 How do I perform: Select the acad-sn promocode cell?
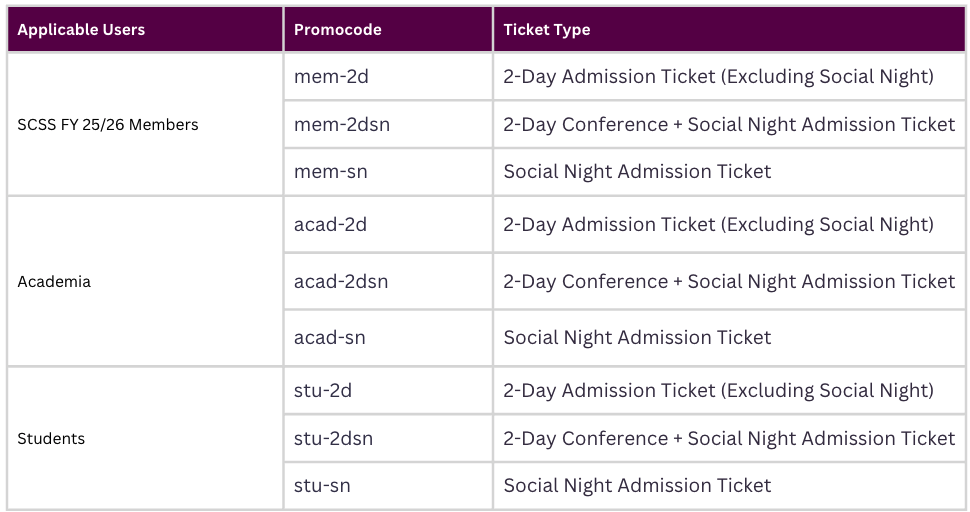click(388, 338)
